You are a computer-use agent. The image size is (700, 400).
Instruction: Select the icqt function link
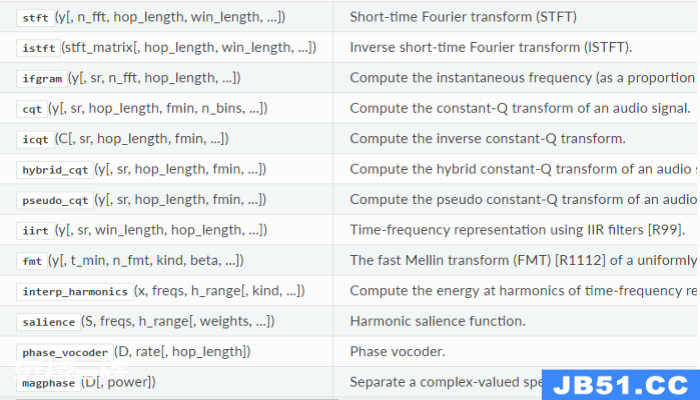coord(35,139)
